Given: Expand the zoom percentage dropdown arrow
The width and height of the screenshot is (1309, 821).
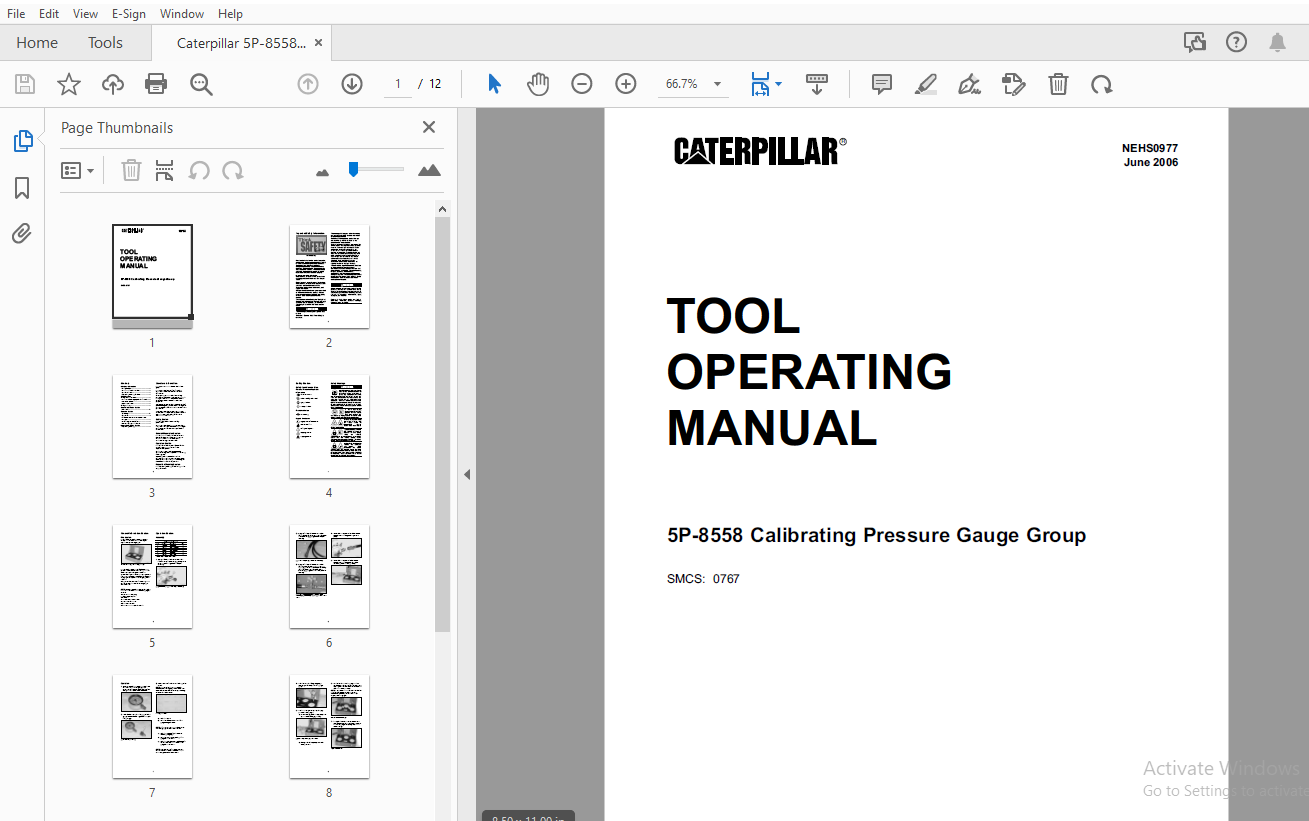Looking at the screenshot, I should 717,84.
